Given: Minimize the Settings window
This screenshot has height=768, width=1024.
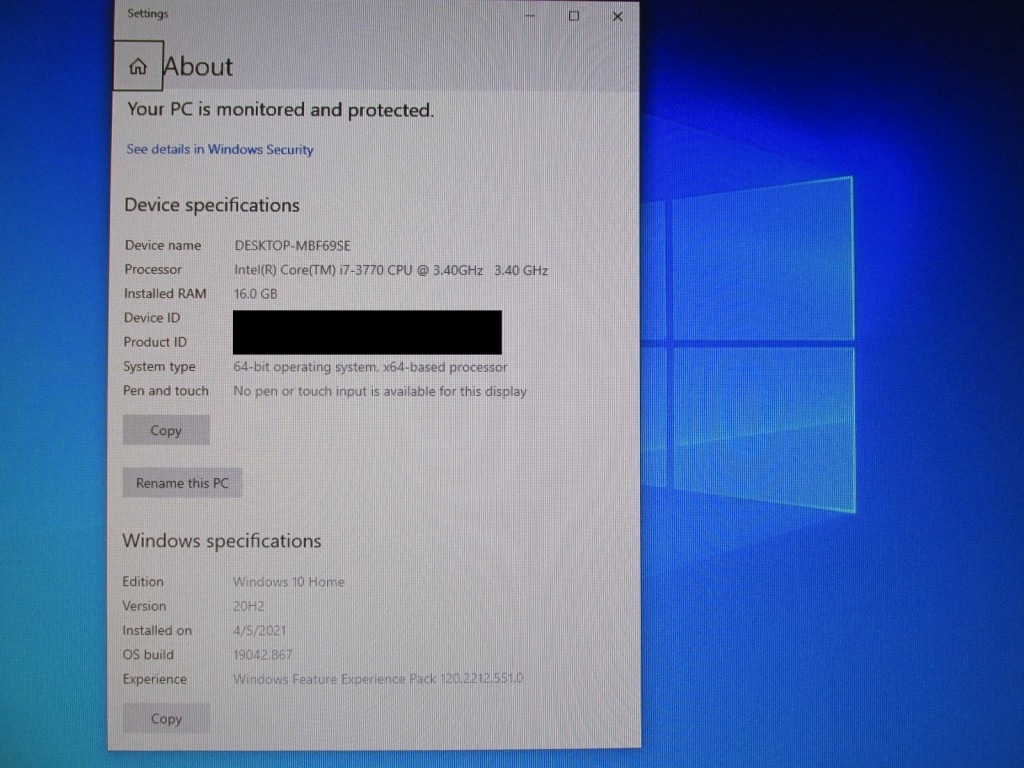Looking at the screenshot, I should [530, 16].
